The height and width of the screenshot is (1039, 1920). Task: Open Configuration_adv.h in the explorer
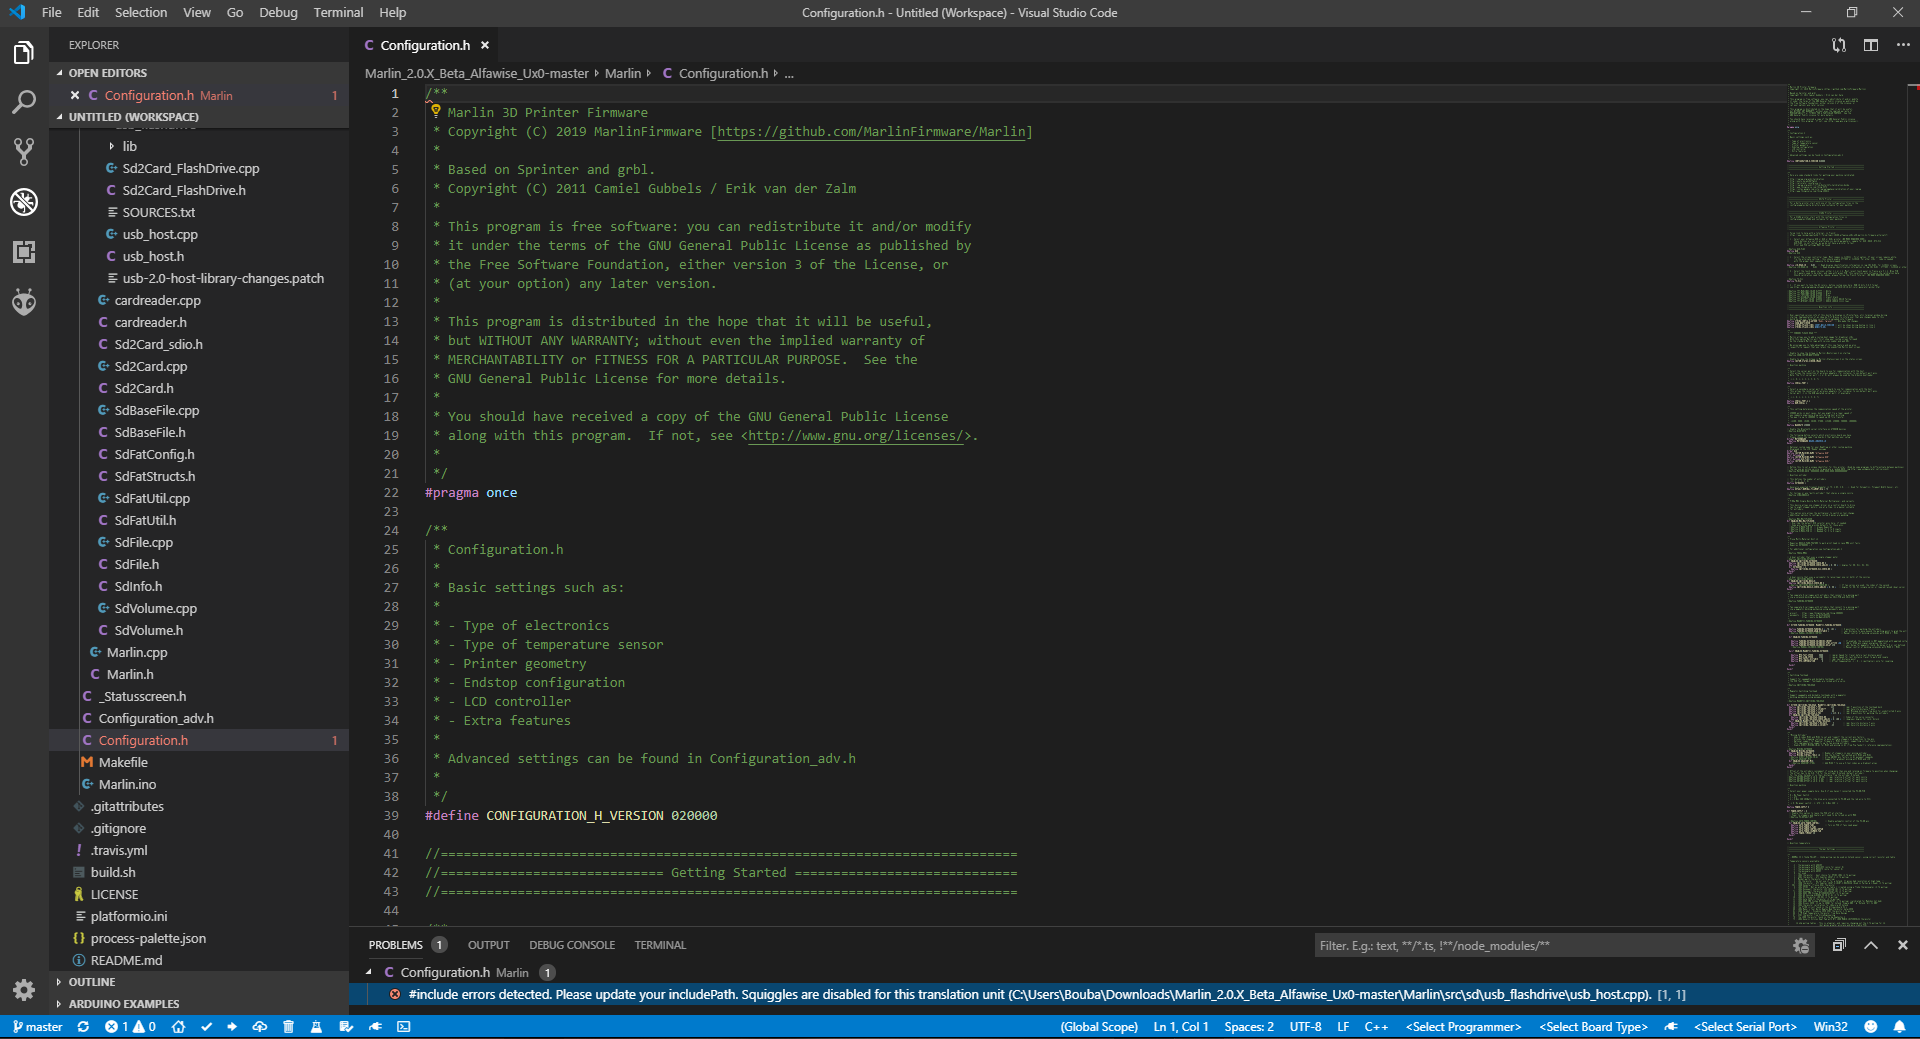point(156,718)
